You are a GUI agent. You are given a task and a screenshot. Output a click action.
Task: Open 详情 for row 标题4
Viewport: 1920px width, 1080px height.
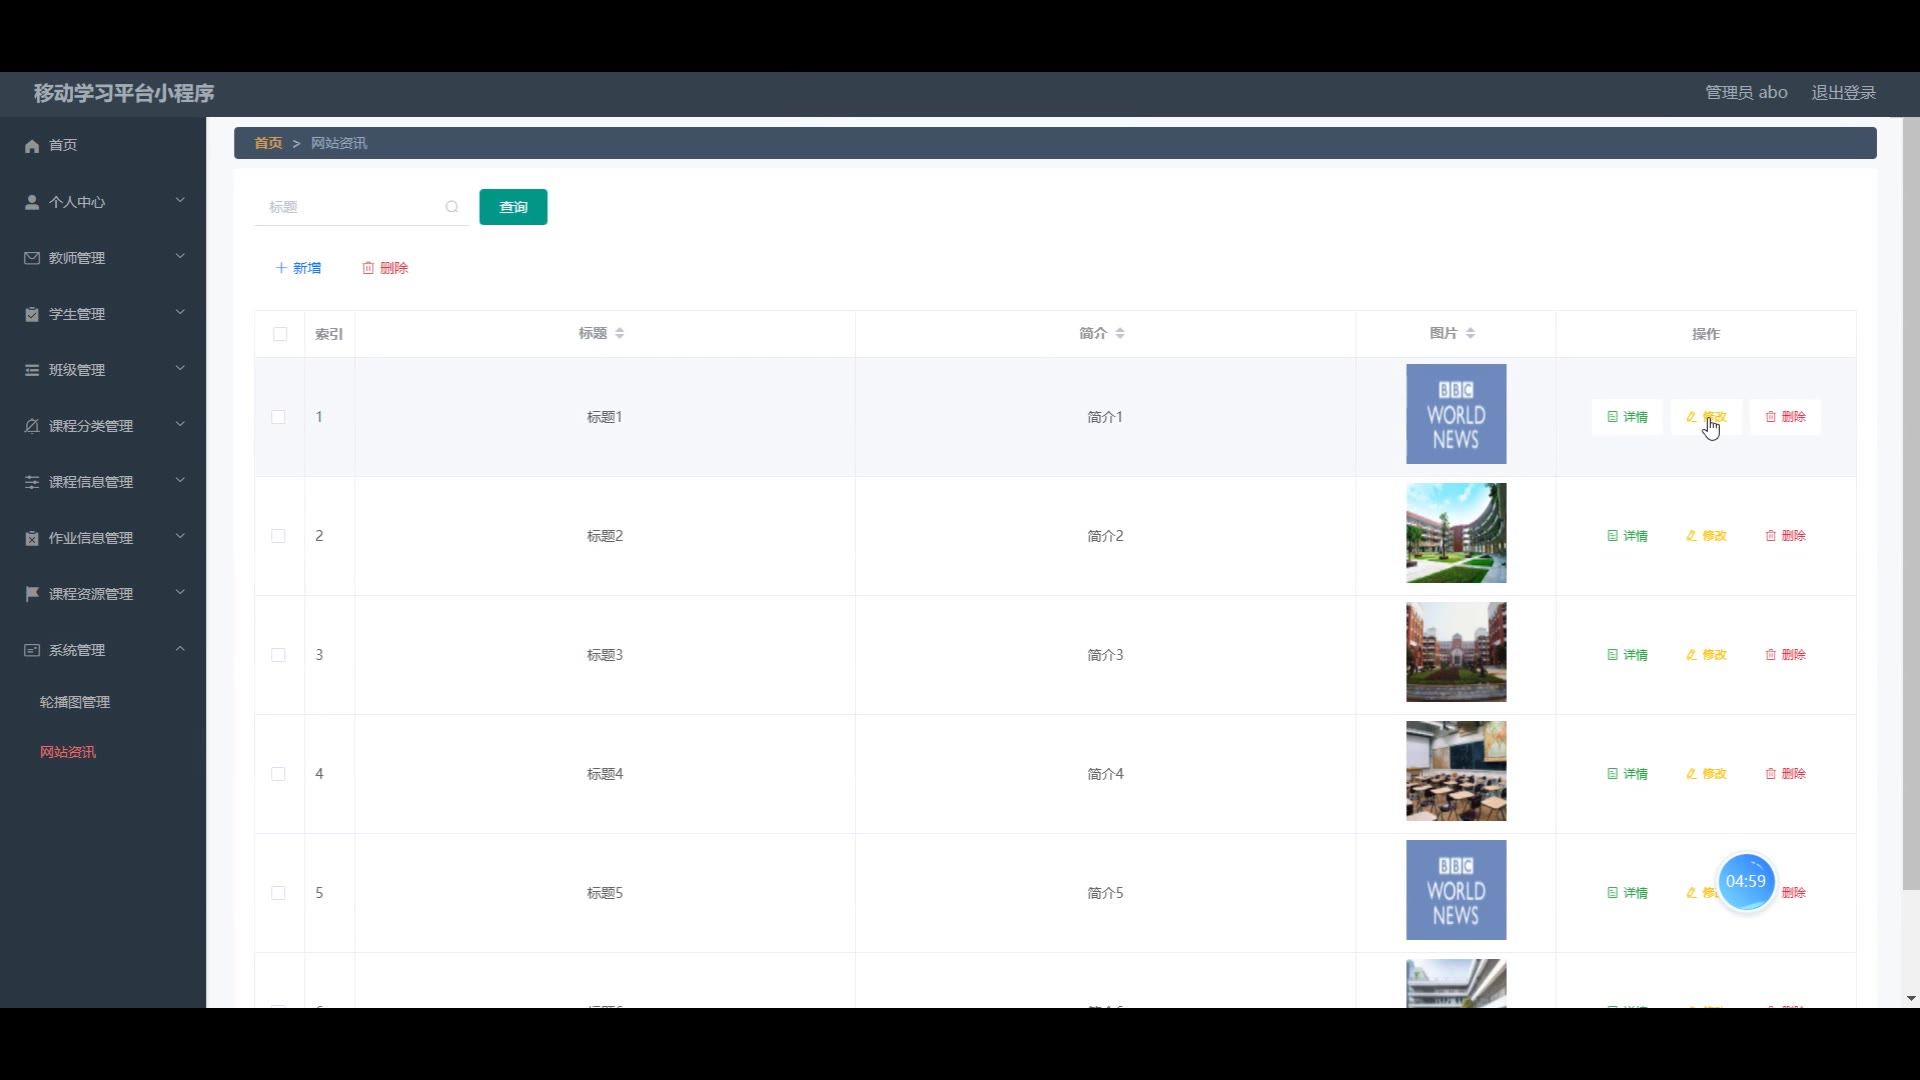(1627, 774)
